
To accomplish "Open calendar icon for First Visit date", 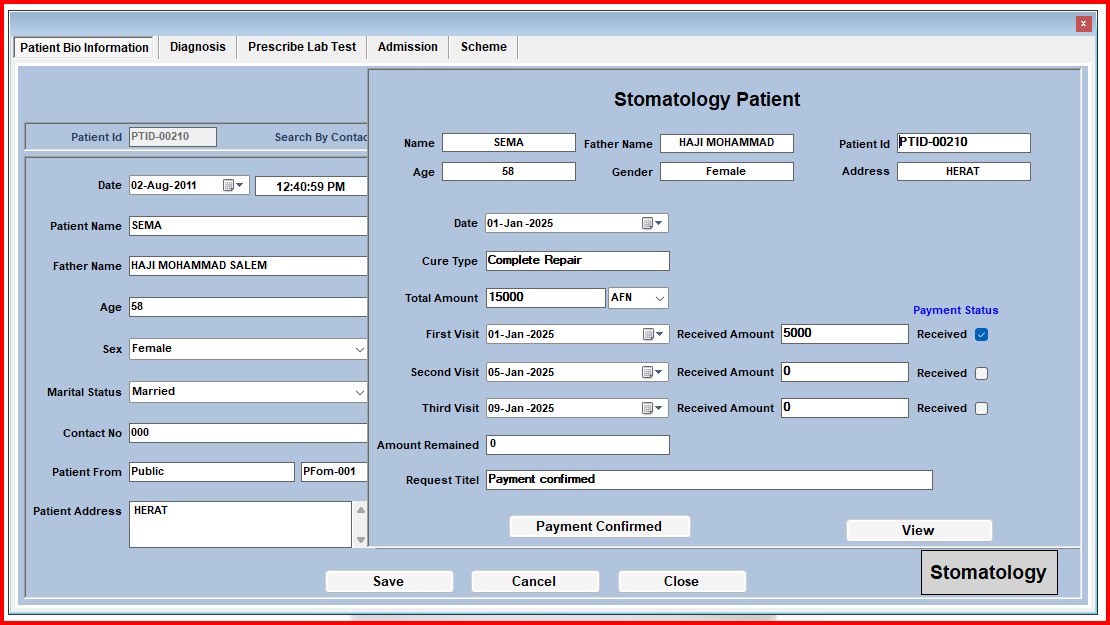I will (648, 334).
